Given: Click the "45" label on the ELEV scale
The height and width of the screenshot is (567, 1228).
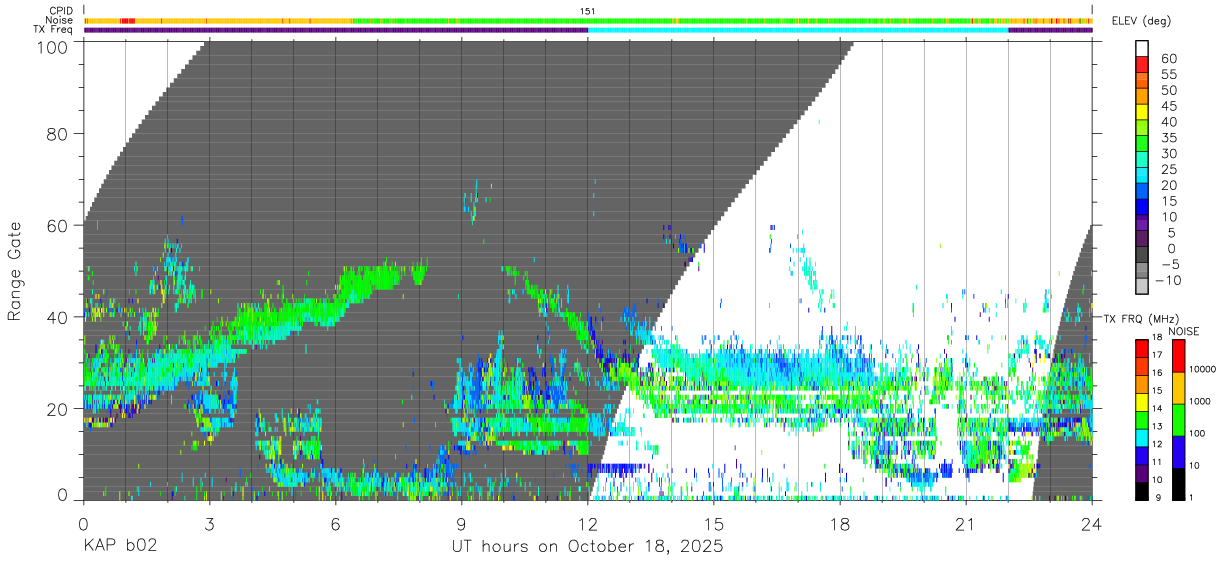Looking at the screenshot, I should coord(1168,107).
